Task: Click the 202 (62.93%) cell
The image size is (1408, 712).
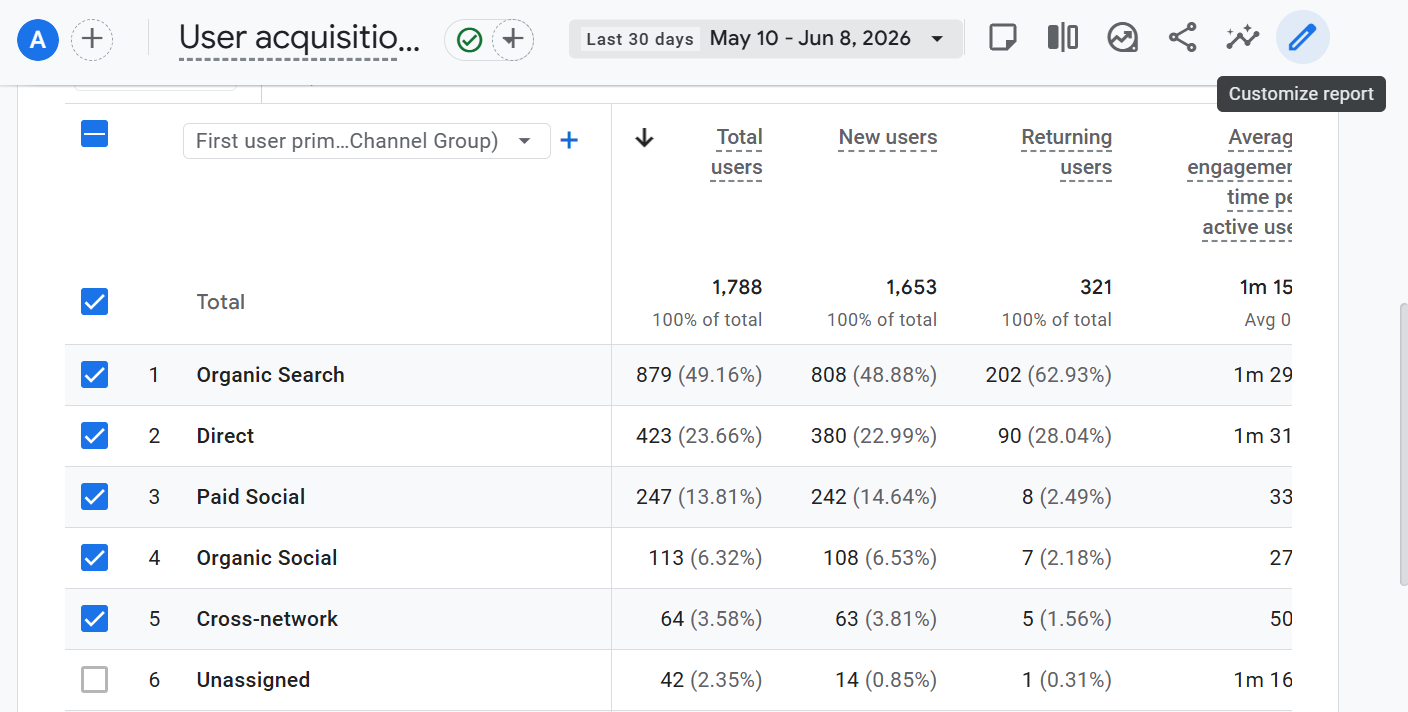Action: (x=1049, y=375)
